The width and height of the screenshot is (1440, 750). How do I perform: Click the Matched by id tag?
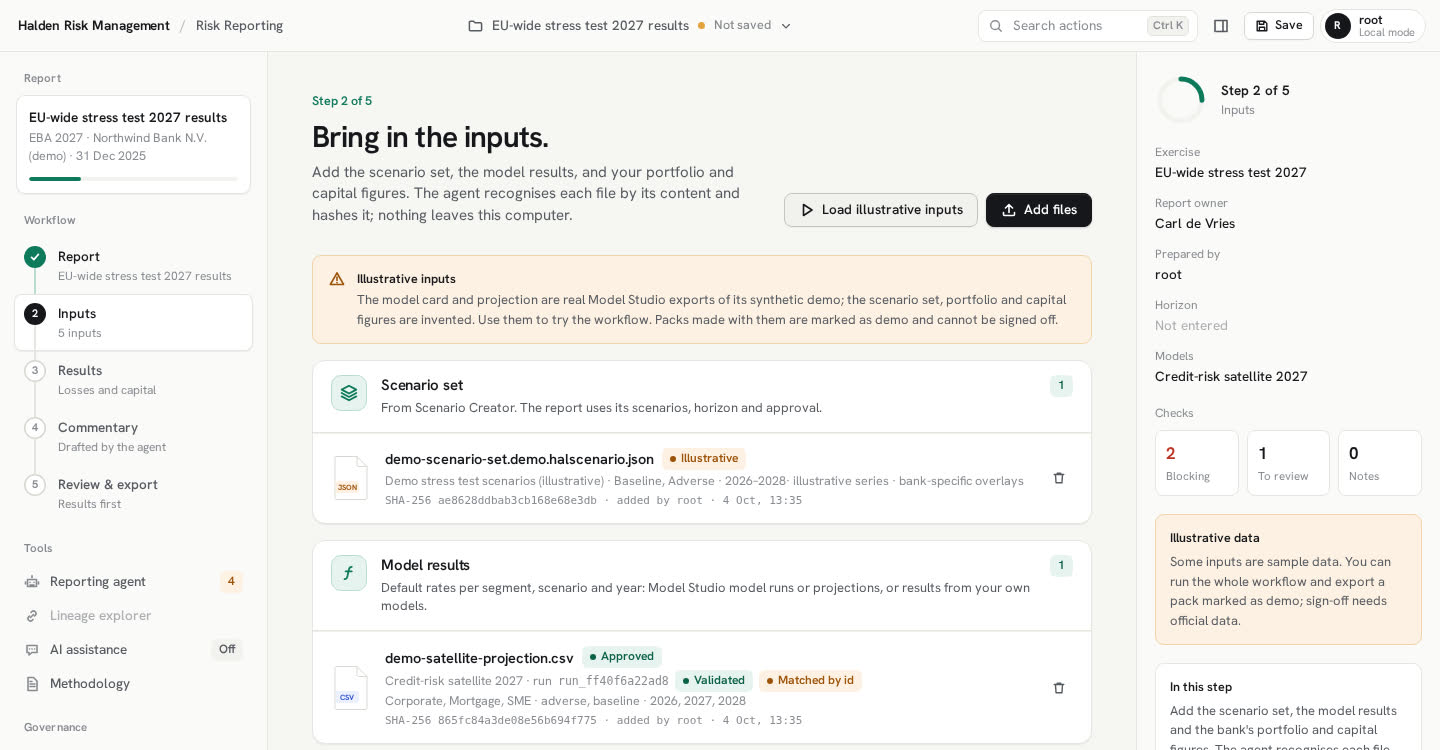(810, 680)
